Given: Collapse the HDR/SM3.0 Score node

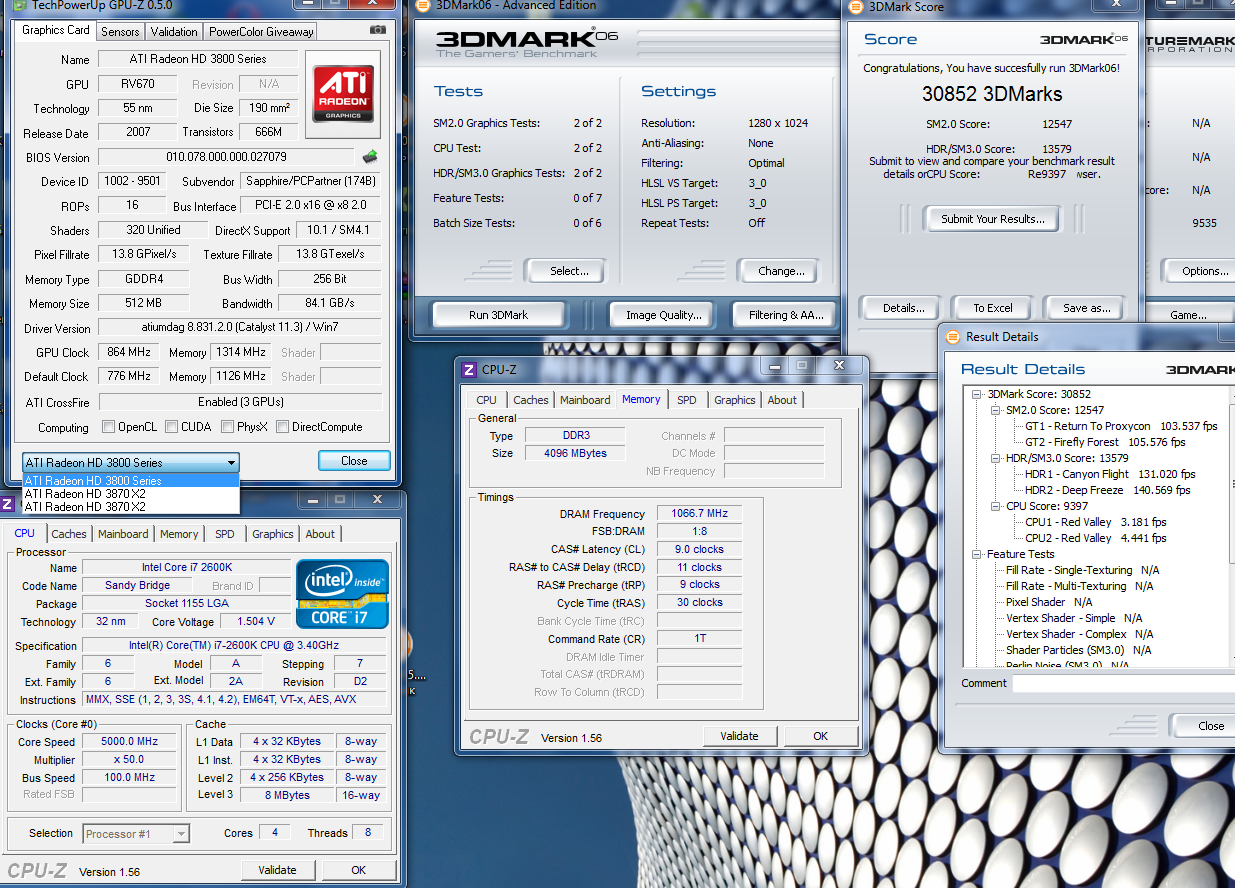Looking at the screenshot, I should 995,458.
